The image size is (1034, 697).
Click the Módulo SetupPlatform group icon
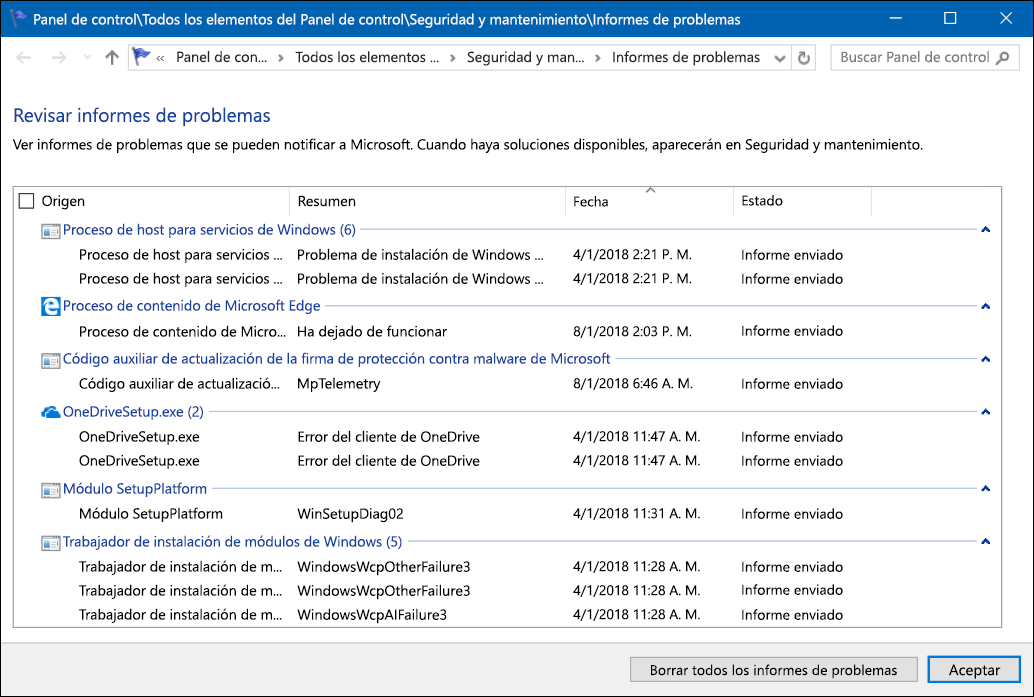click(51, 489)
